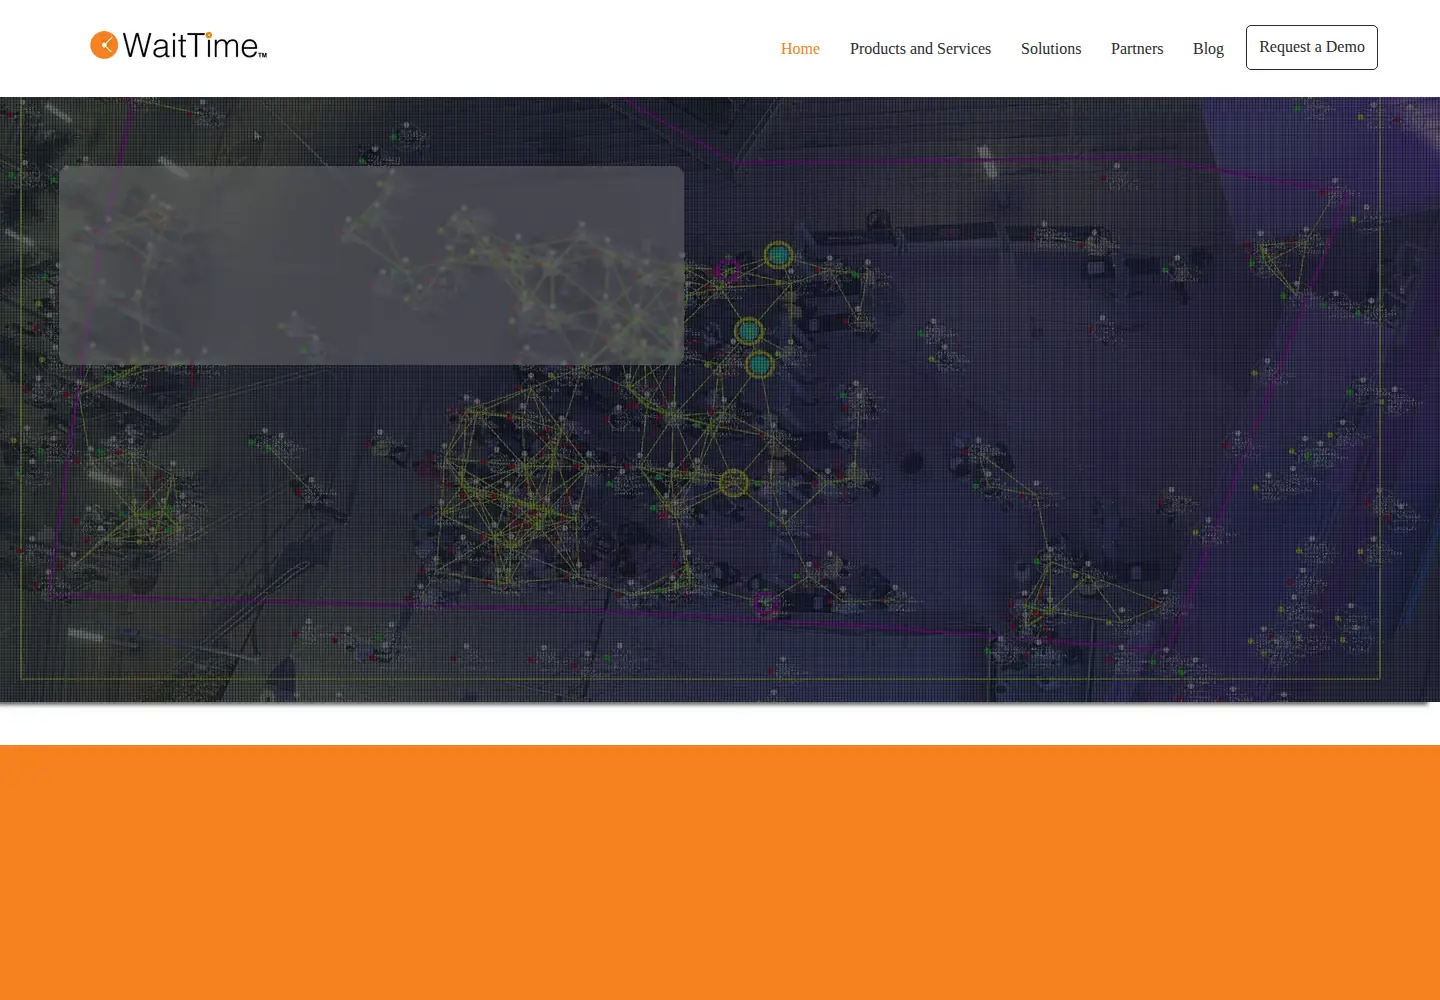The height and width of the screenshot is (1000, 1440).
Task: Click the WaitTime logo
Action: click(179, 45)
